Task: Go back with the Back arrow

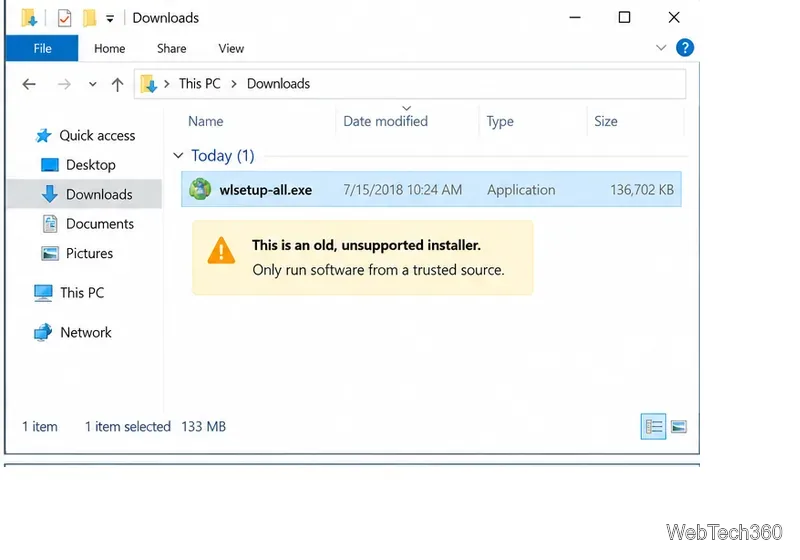Action: [29, 84]
